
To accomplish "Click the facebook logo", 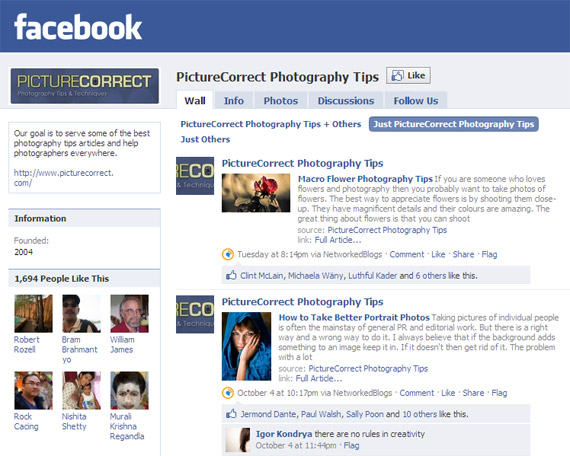I will [x=78, y=27].
